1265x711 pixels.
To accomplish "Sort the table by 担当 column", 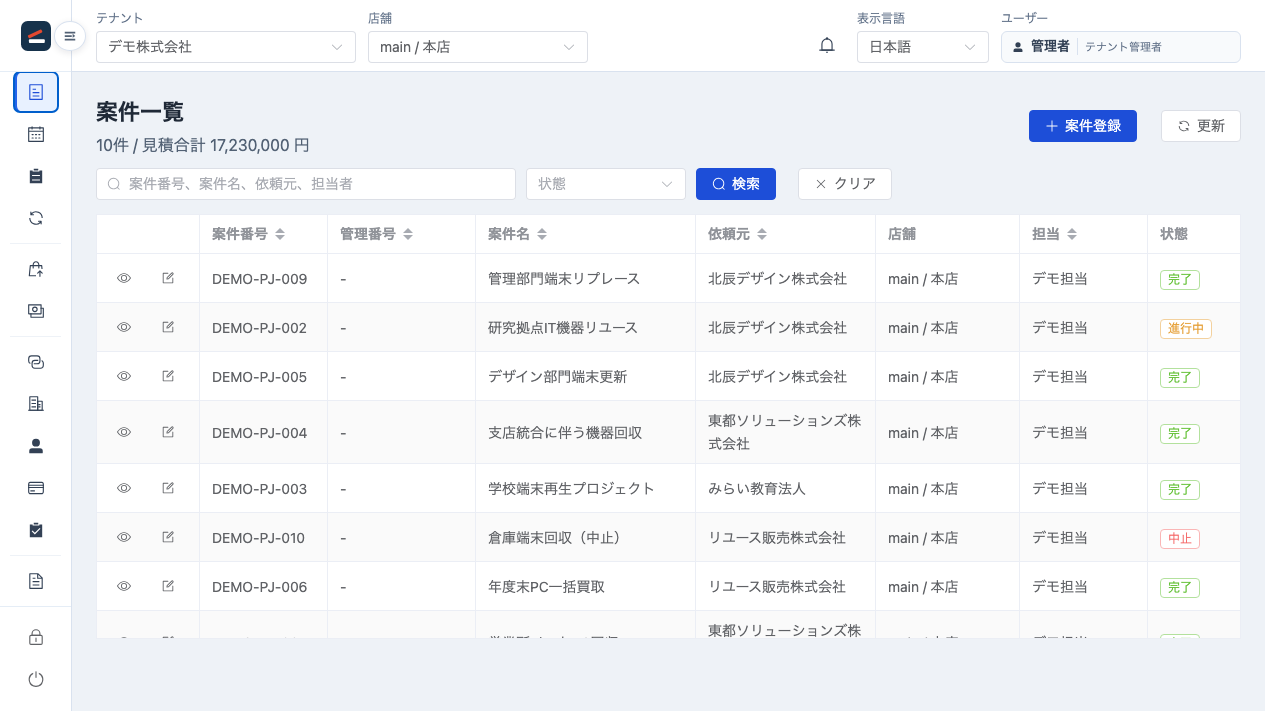I will click(1072, 234).
